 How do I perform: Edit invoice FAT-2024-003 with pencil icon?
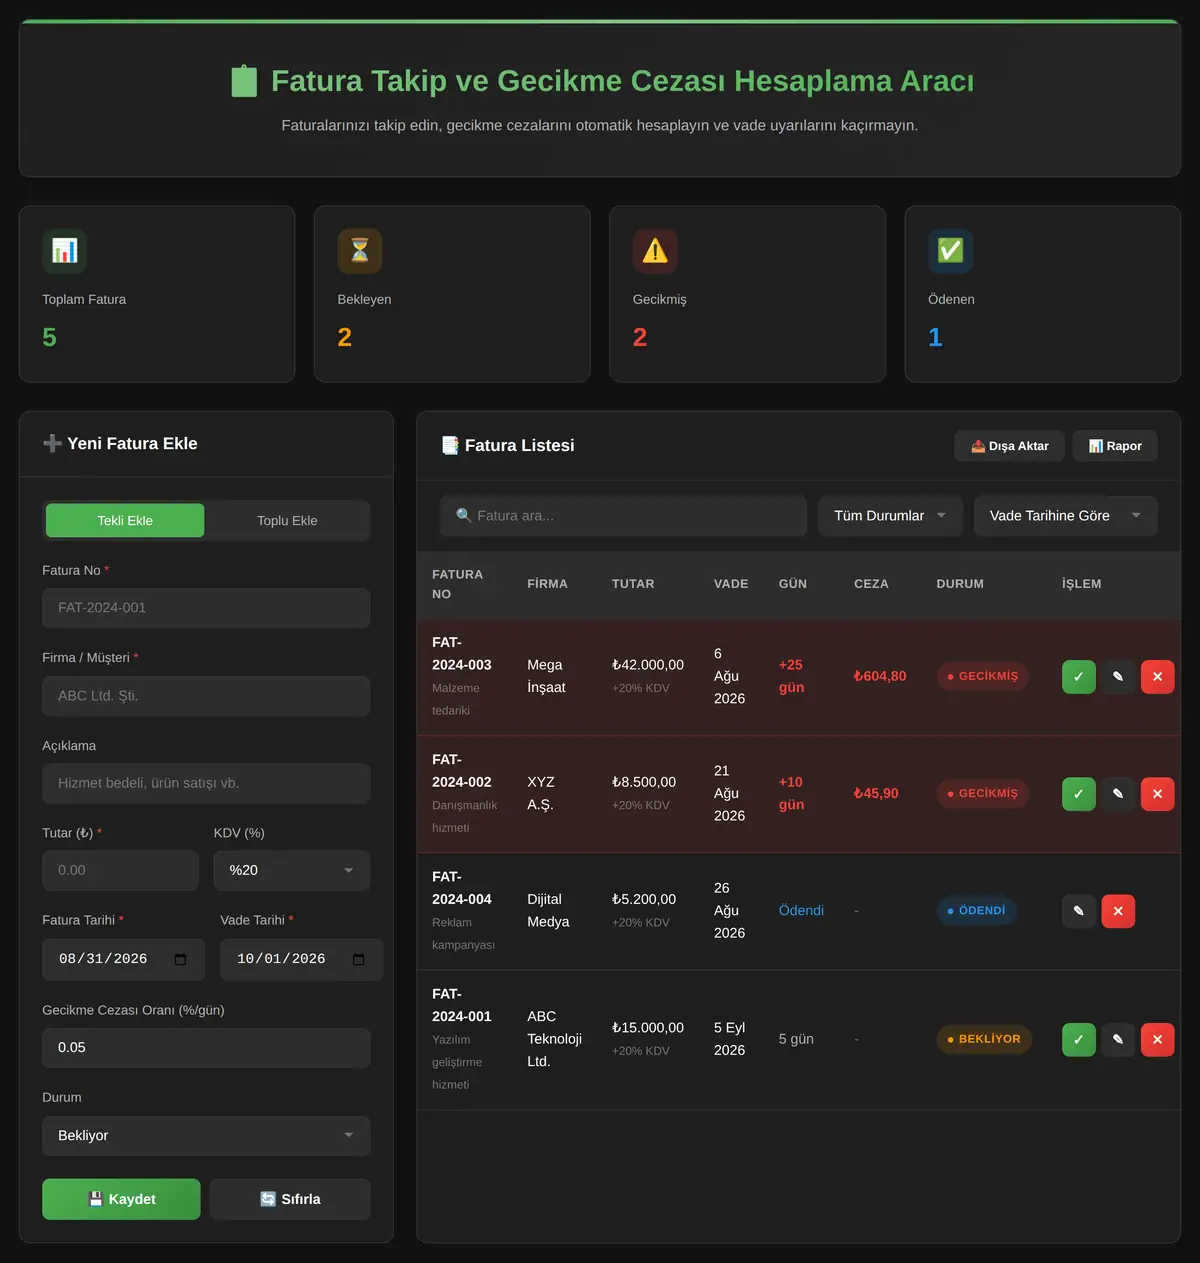pyautogui.click(x=1118, y=677)
